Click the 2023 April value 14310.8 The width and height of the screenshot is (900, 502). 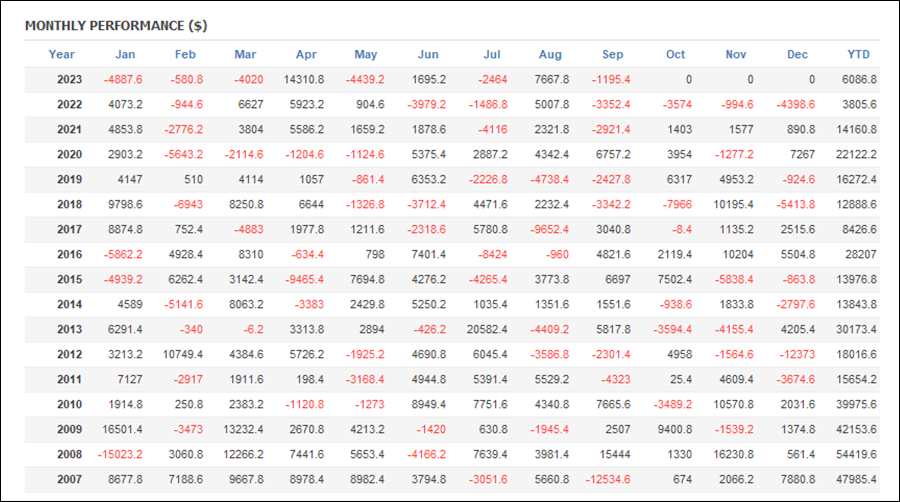pos(304,80)
